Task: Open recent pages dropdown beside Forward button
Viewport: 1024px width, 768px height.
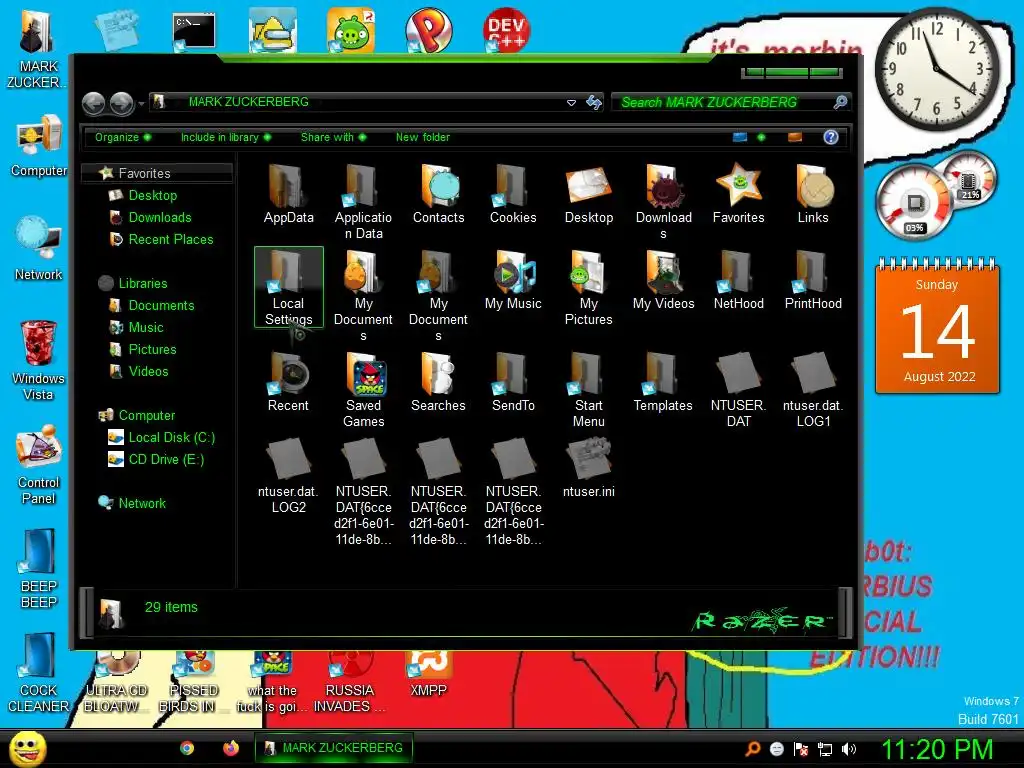Action: click(x=141, y=103)
